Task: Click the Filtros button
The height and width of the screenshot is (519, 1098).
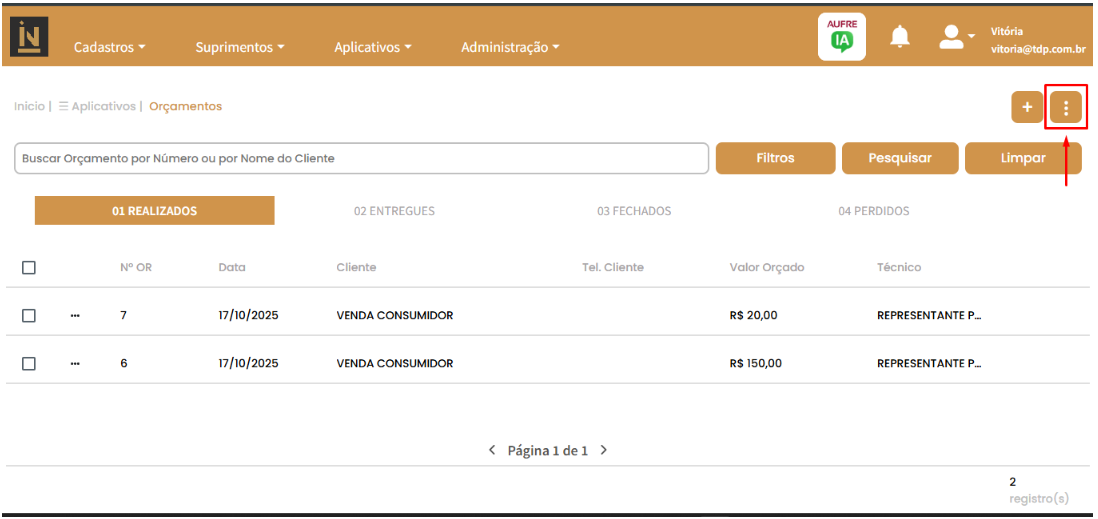Action: tap(775, 158)
